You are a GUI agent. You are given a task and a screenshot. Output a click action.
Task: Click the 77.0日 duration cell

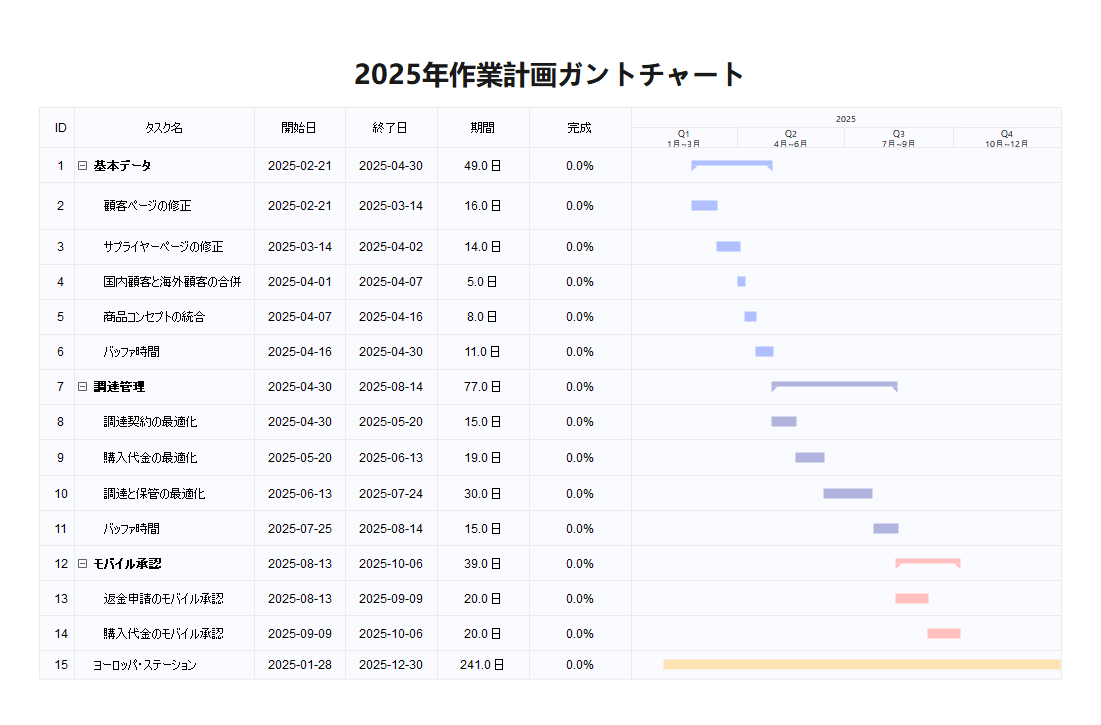483,387
